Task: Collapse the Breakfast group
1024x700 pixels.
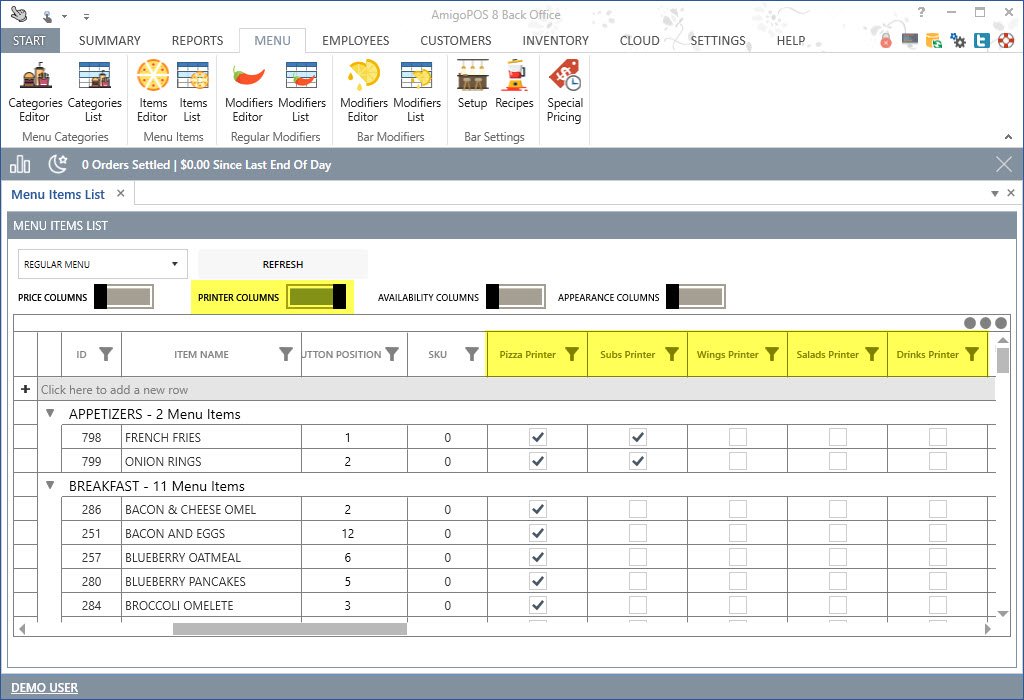Action: point(51,485)
